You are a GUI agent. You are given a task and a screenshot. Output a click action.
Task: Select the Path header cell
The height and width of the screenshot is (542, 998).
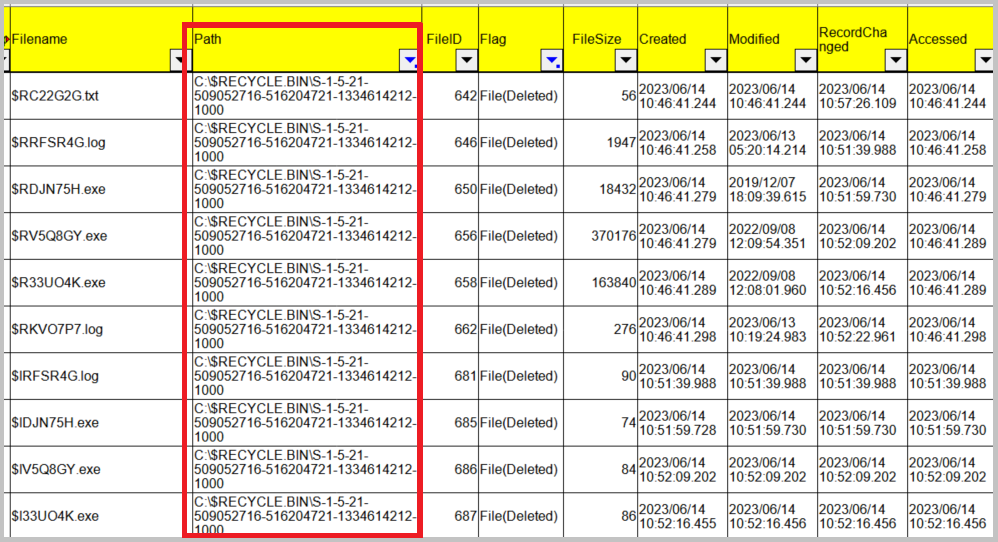coord(307,39)
